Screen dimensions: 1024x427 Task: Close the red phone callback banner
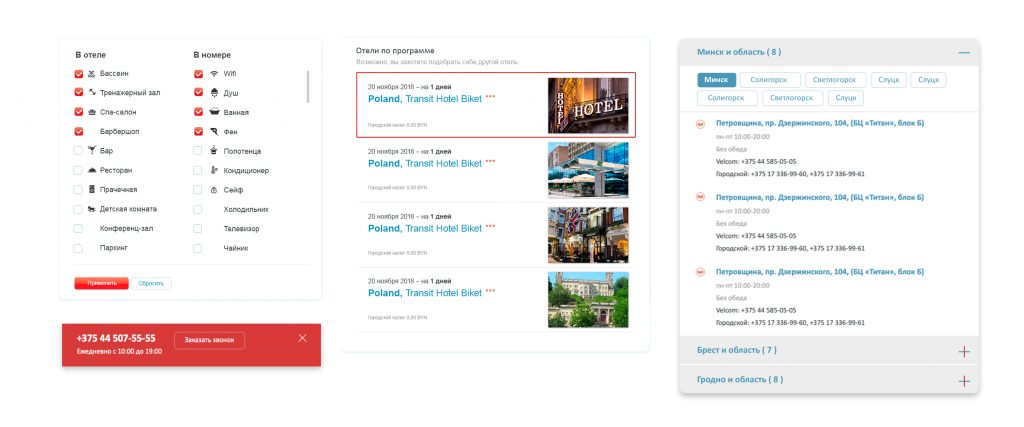pos(303,338)
